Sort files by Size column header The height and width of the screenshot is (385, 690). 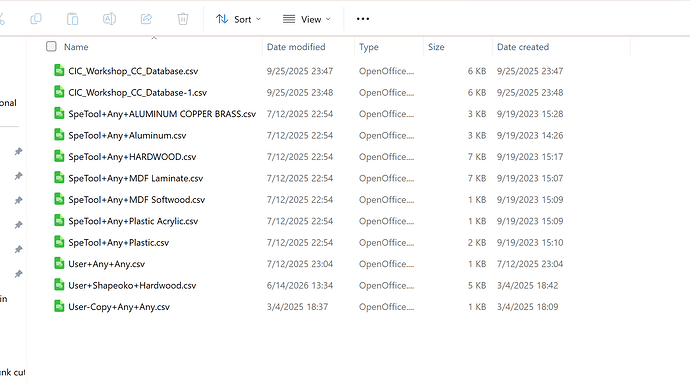[x=436, y=47]
